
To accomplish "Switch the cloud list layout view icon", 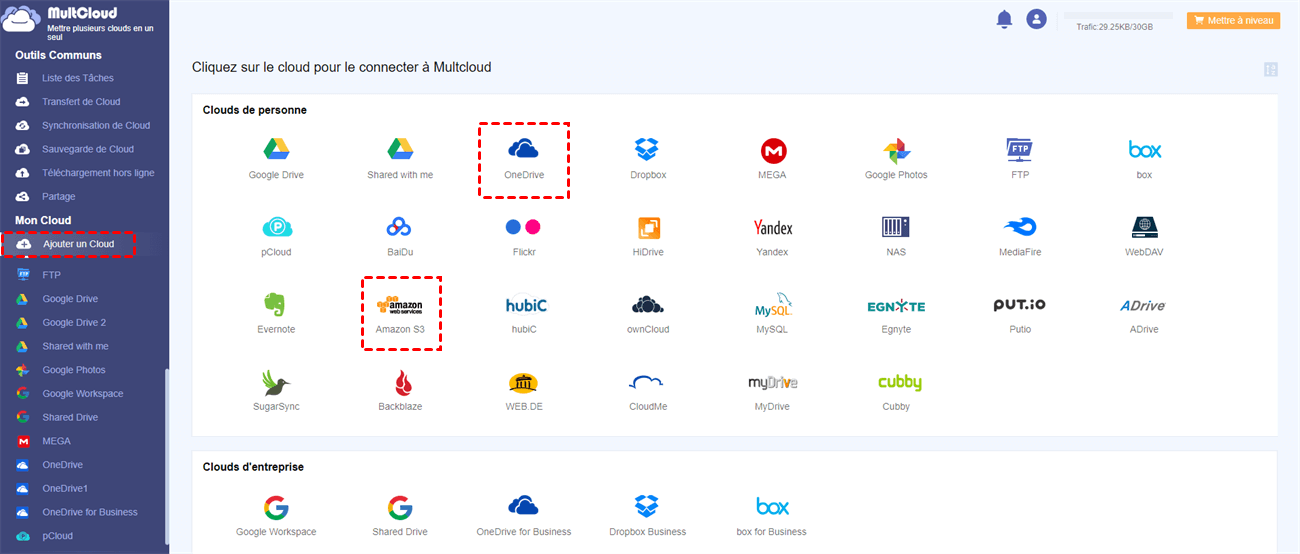I will (1271, 69).
